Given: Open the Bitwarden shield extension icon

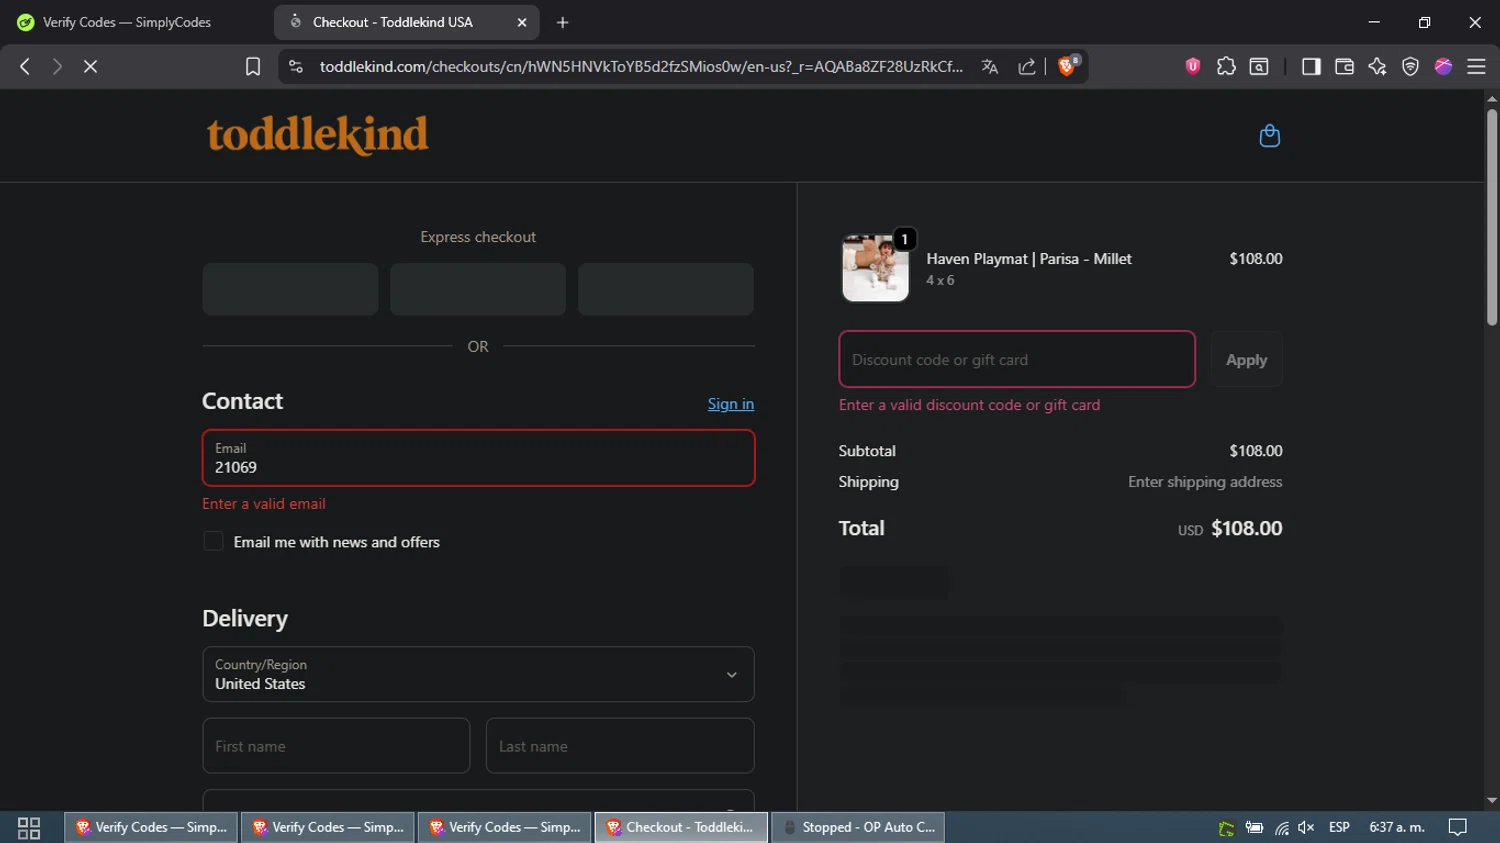Looking at the screenshot, I should [x=1193, y=66].
